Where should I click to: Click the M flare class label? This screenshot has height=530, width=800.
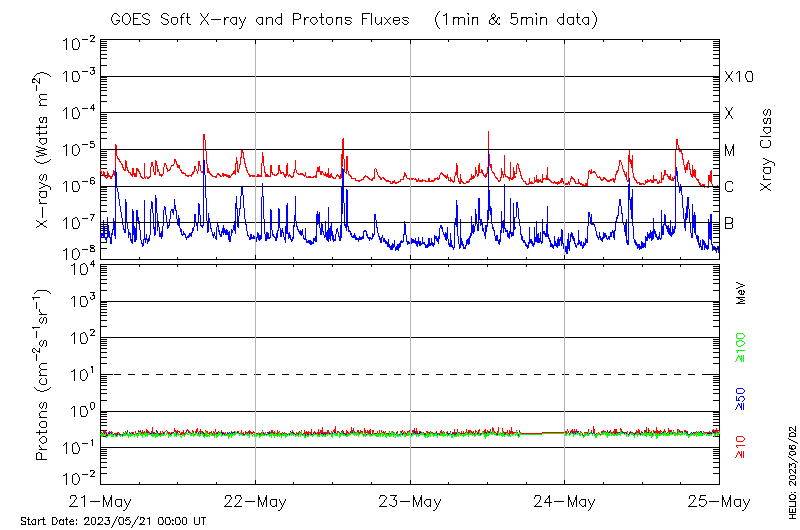point(730,151)
